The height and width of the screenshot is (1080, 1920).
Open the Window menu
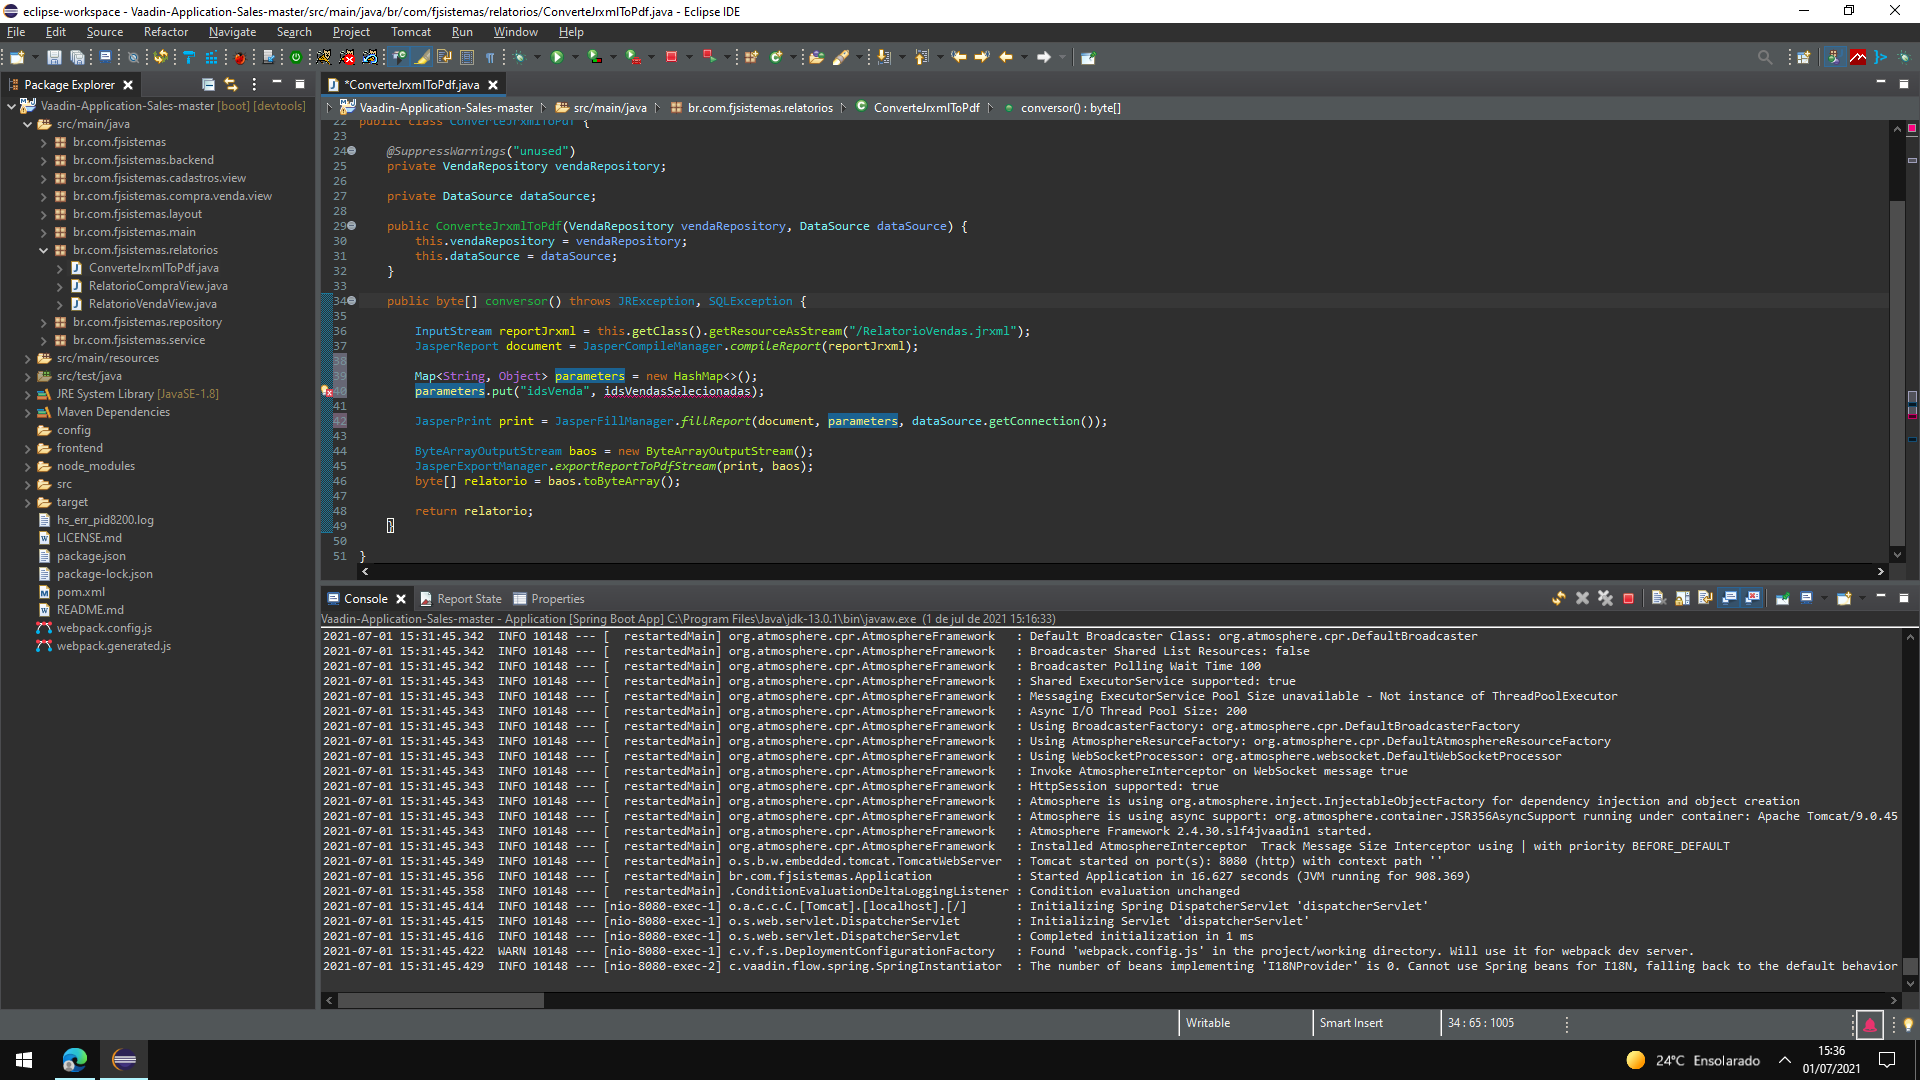(x=515, y=32)
